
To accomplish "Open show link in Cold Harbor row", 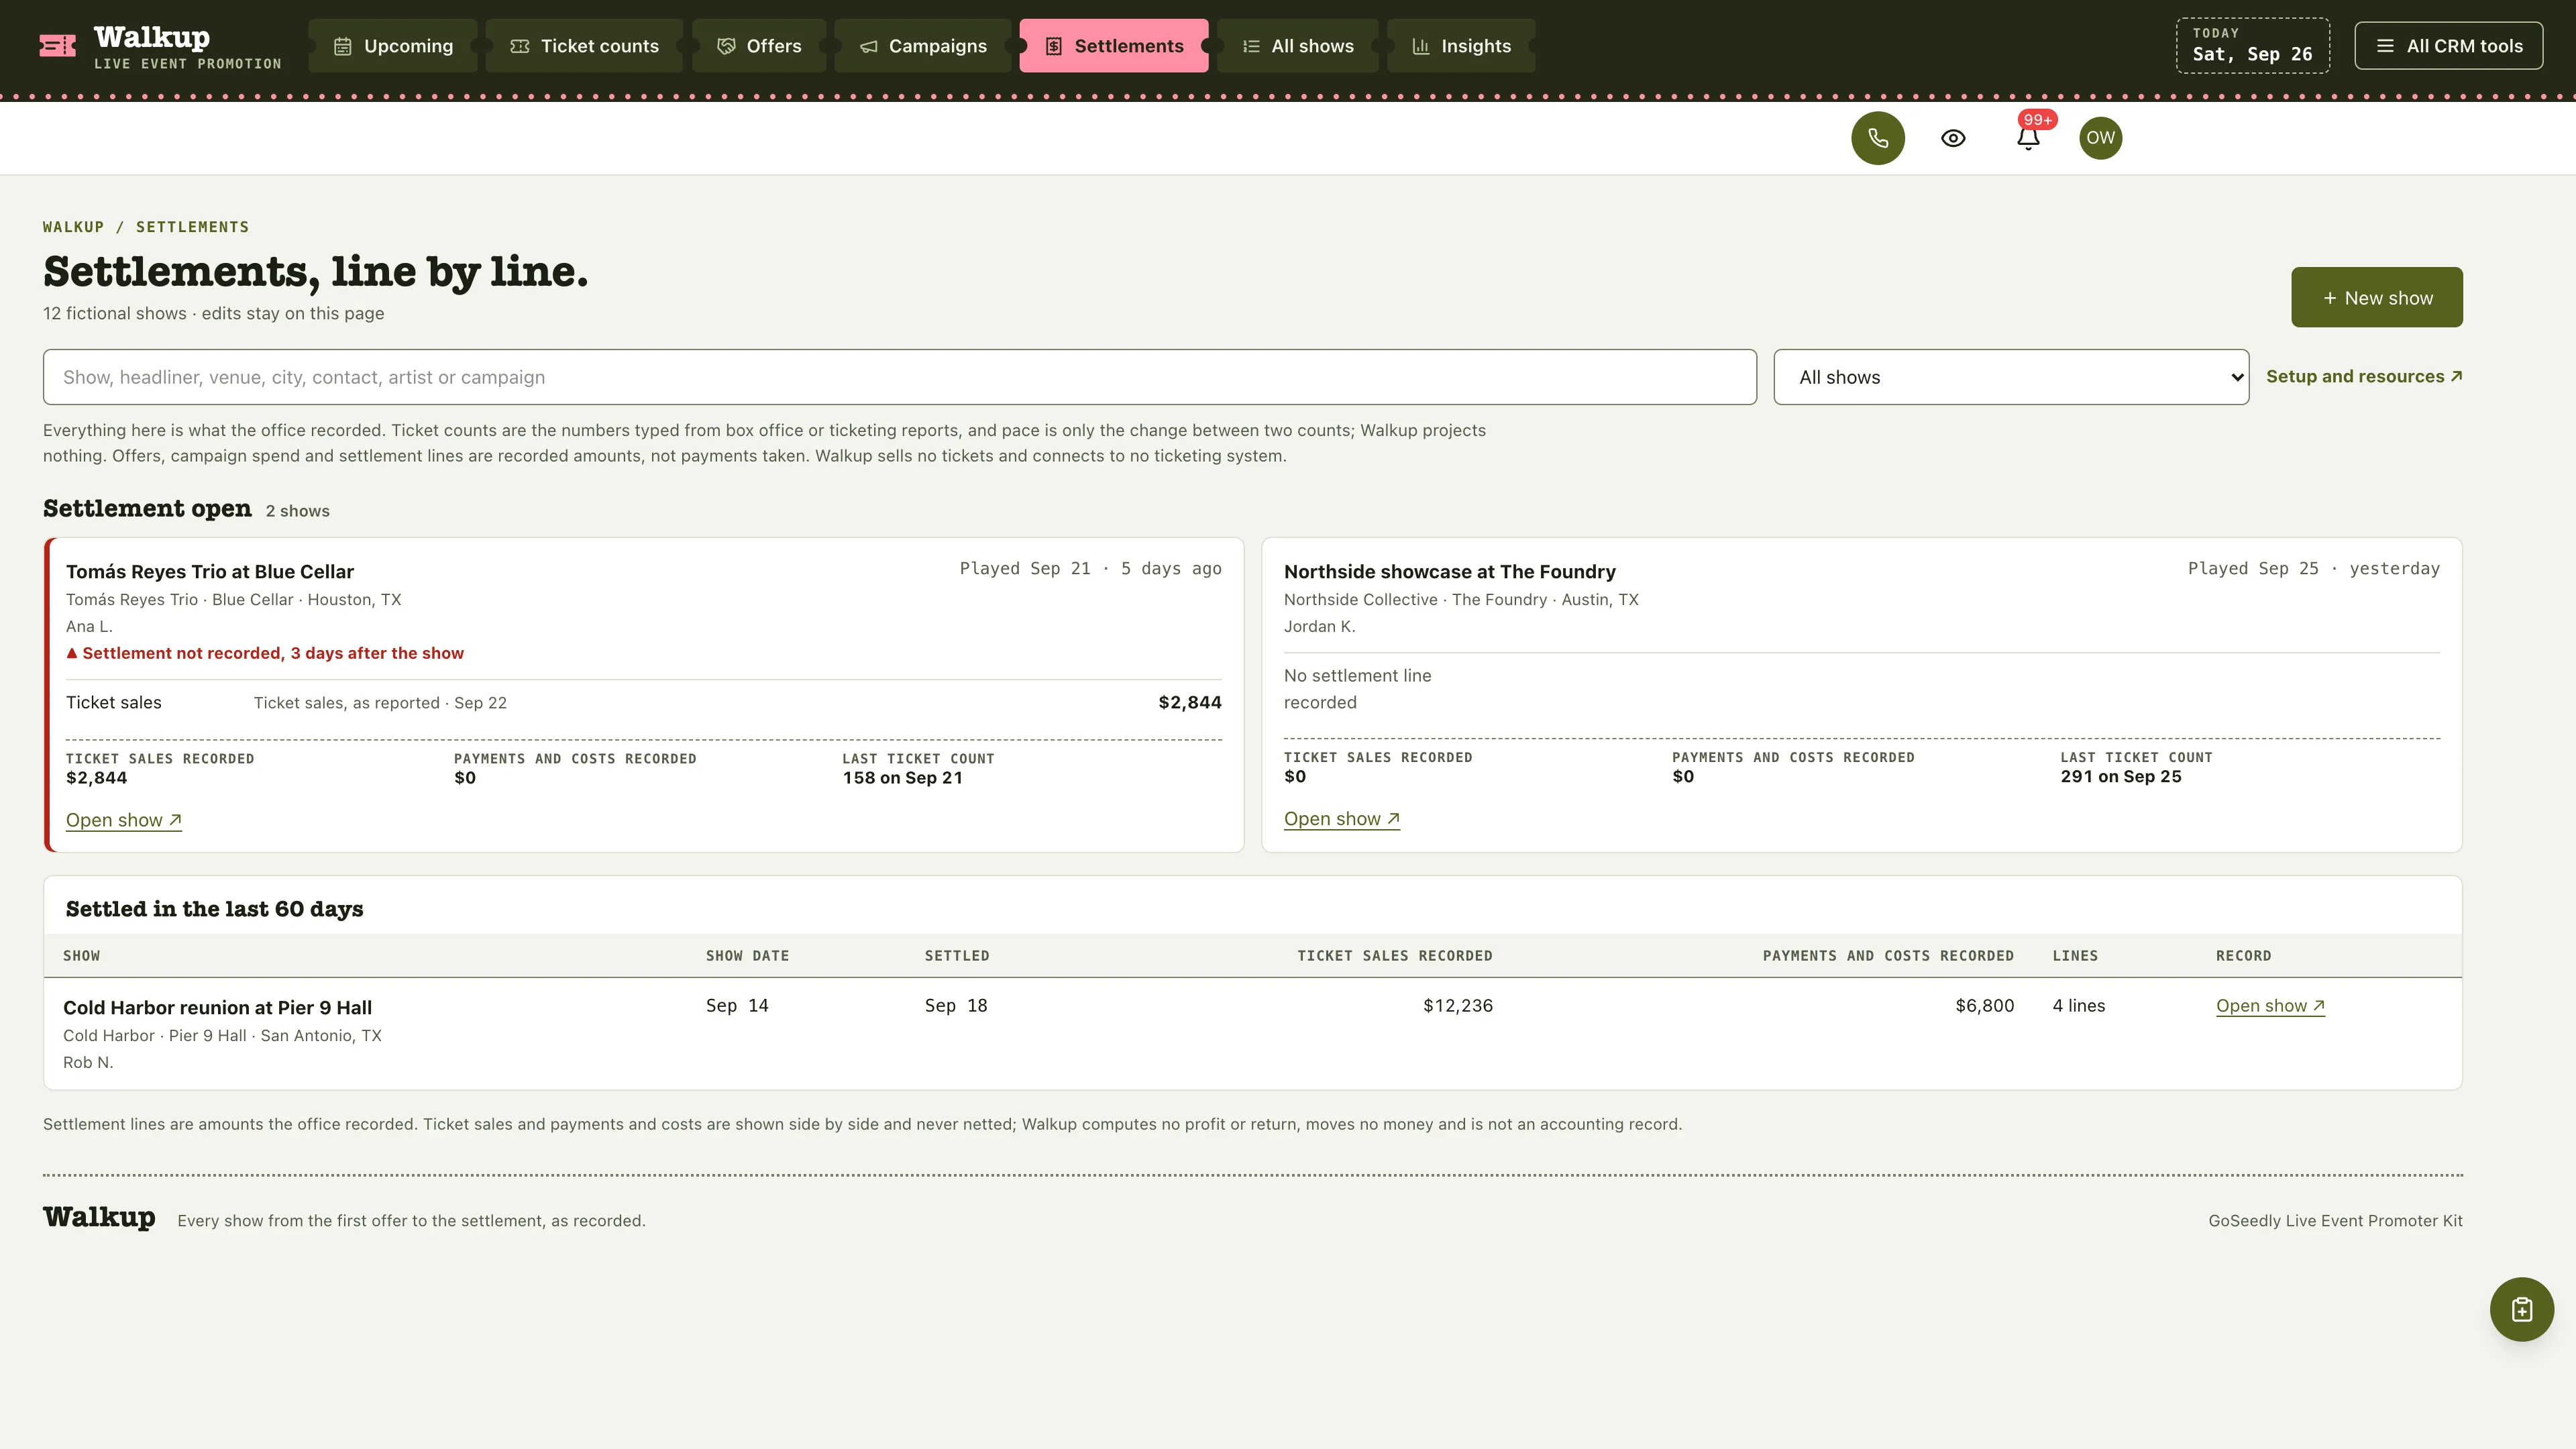I will (x=2270, y=1006).
